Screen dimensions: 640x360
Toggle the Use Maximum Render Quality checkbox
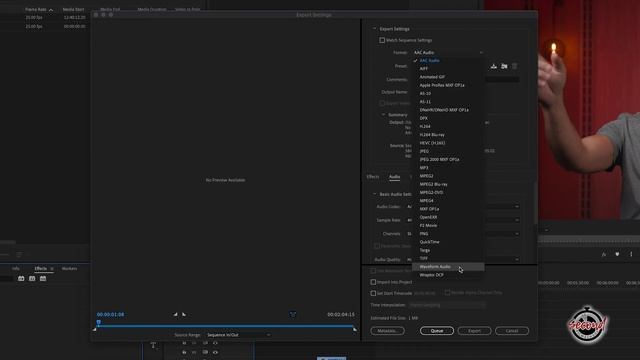click(x=373, y=271)
